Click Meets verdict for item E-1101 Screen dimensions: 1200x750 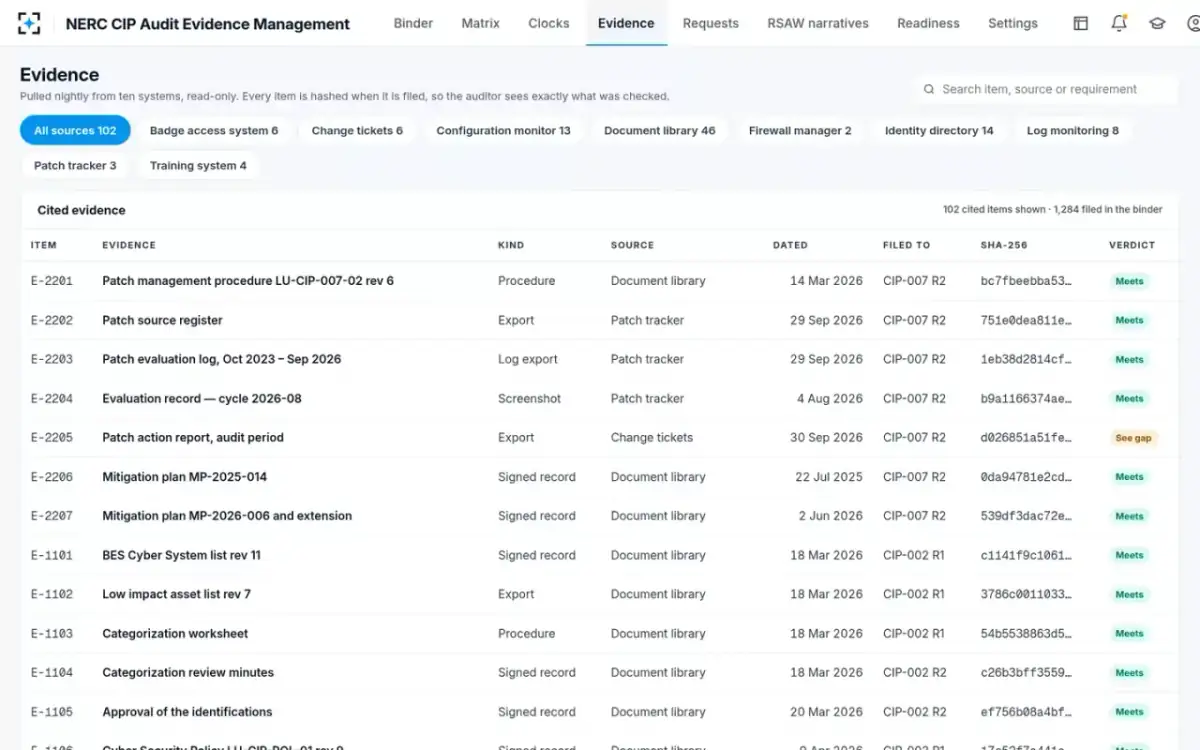coord(1129,555)
